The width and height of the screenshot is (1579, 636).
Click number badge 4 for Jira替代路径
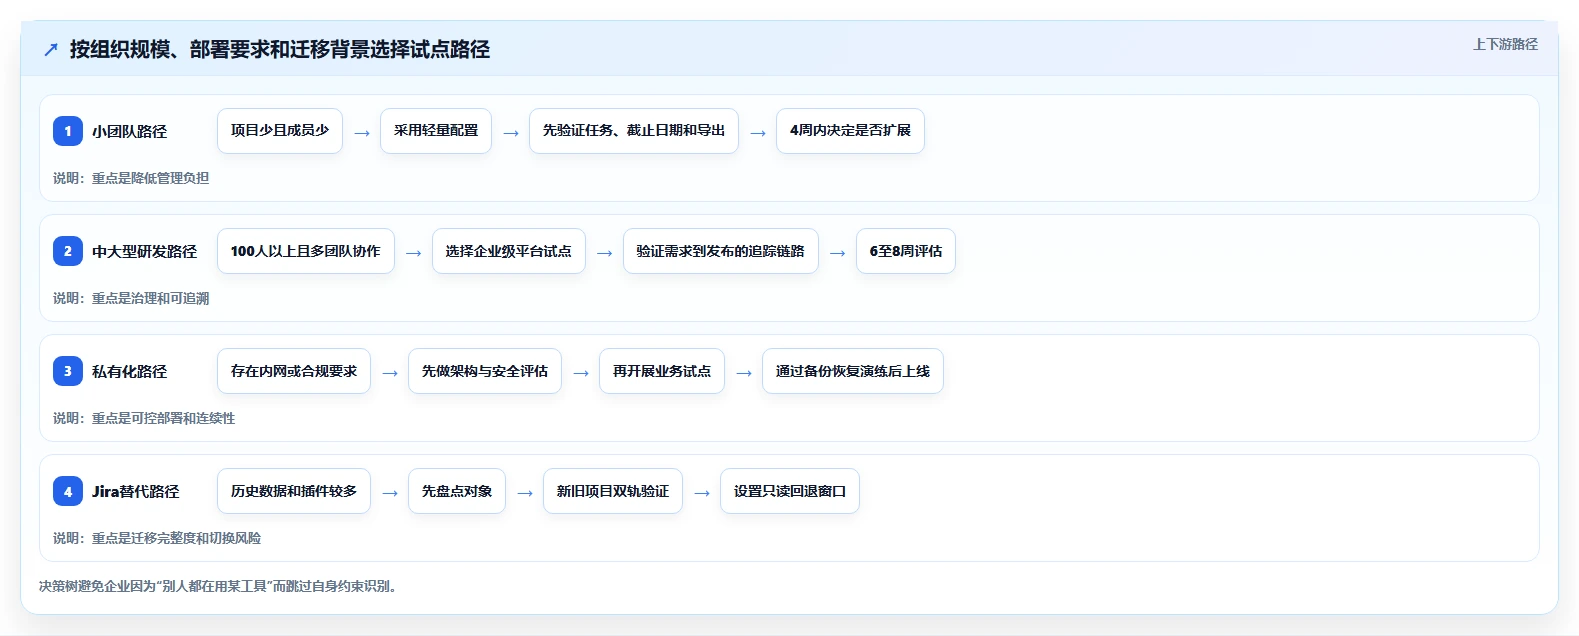point(68,491)
